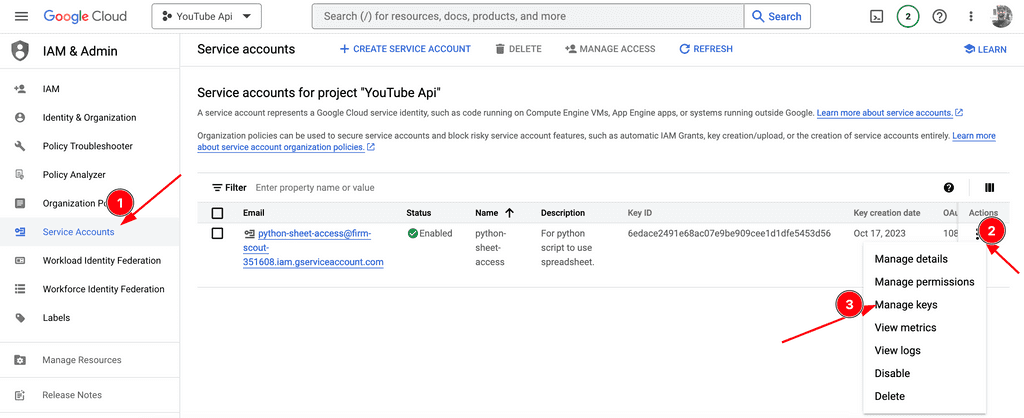Click the Labels tag icon
This screenshot has height=418, width=1024.
point(20,318)
